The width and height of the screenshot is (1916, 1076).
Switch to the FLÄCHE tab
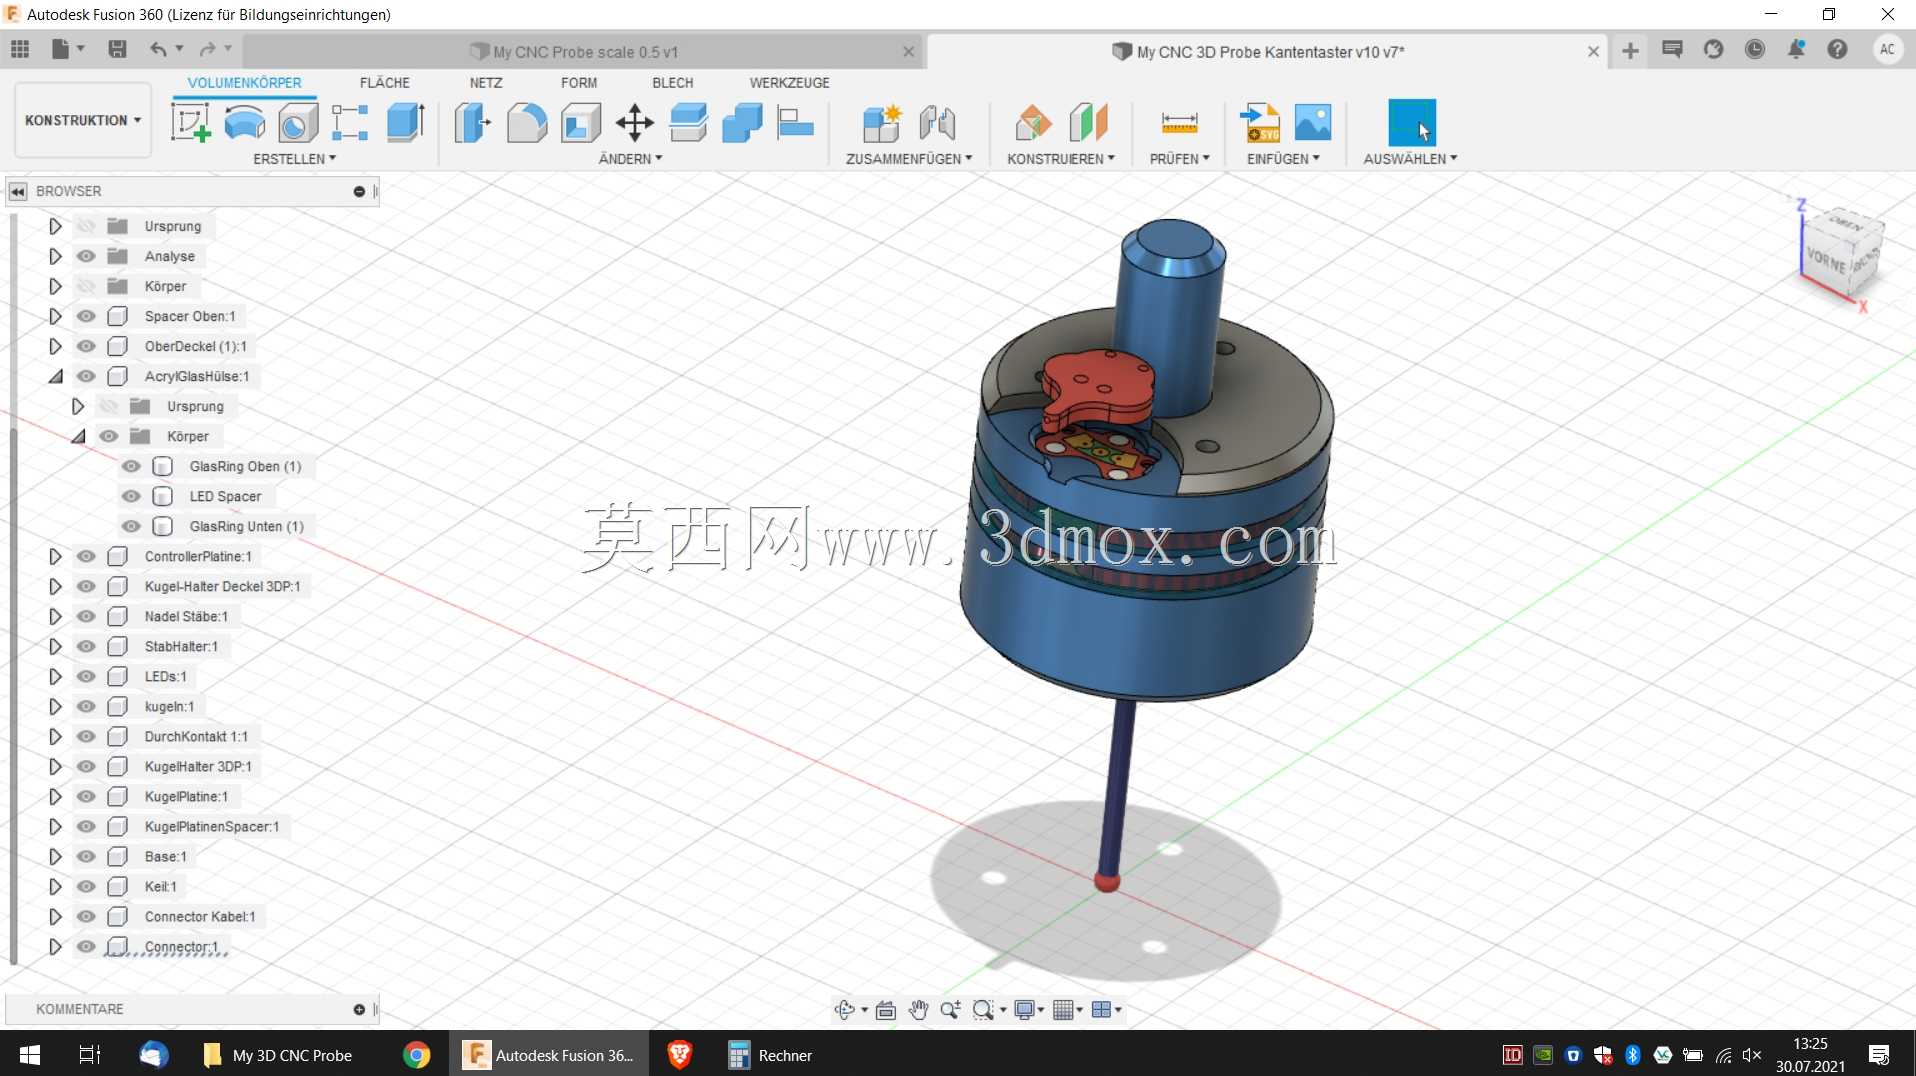pos(384,83)
